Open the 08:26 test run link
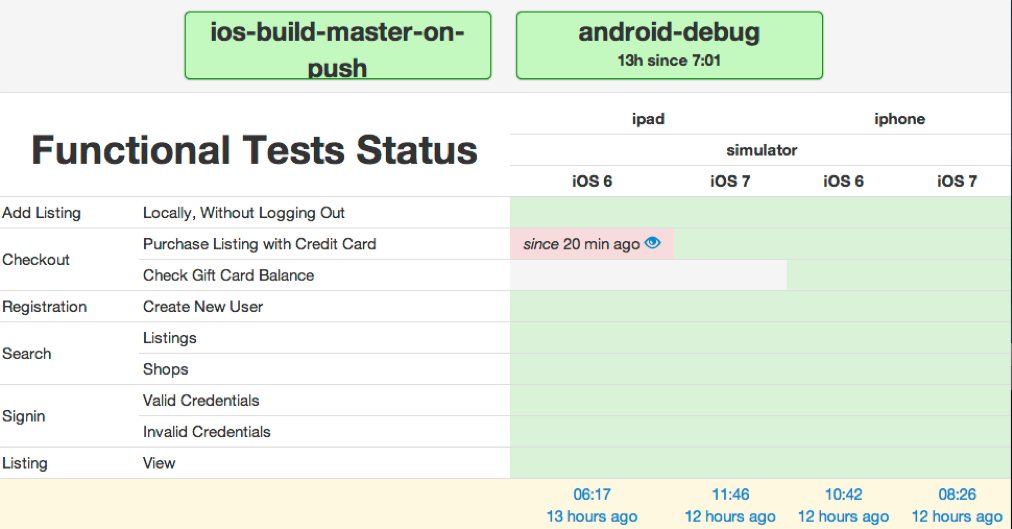This screenshot has height=529, width=1012. point(956,494)
